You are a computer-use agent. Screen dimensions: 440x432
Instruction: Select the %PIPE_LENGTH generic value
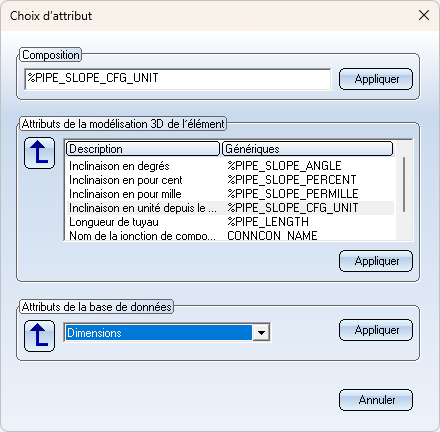[268, 222]
